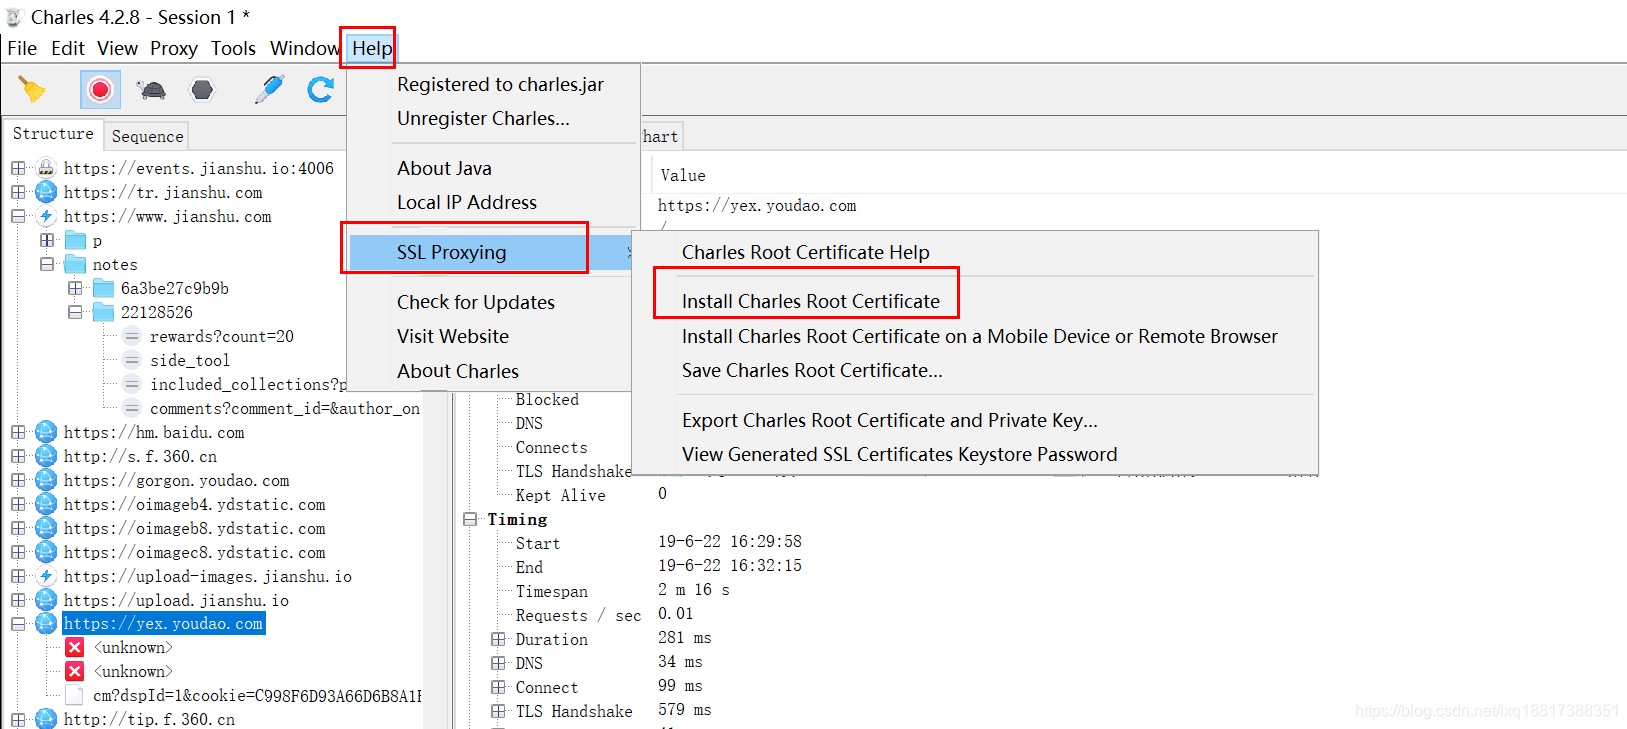Screen dimensions: 1627x729
Task: Open Charles Root Certificate Help
Action: [x=806, y=252]
